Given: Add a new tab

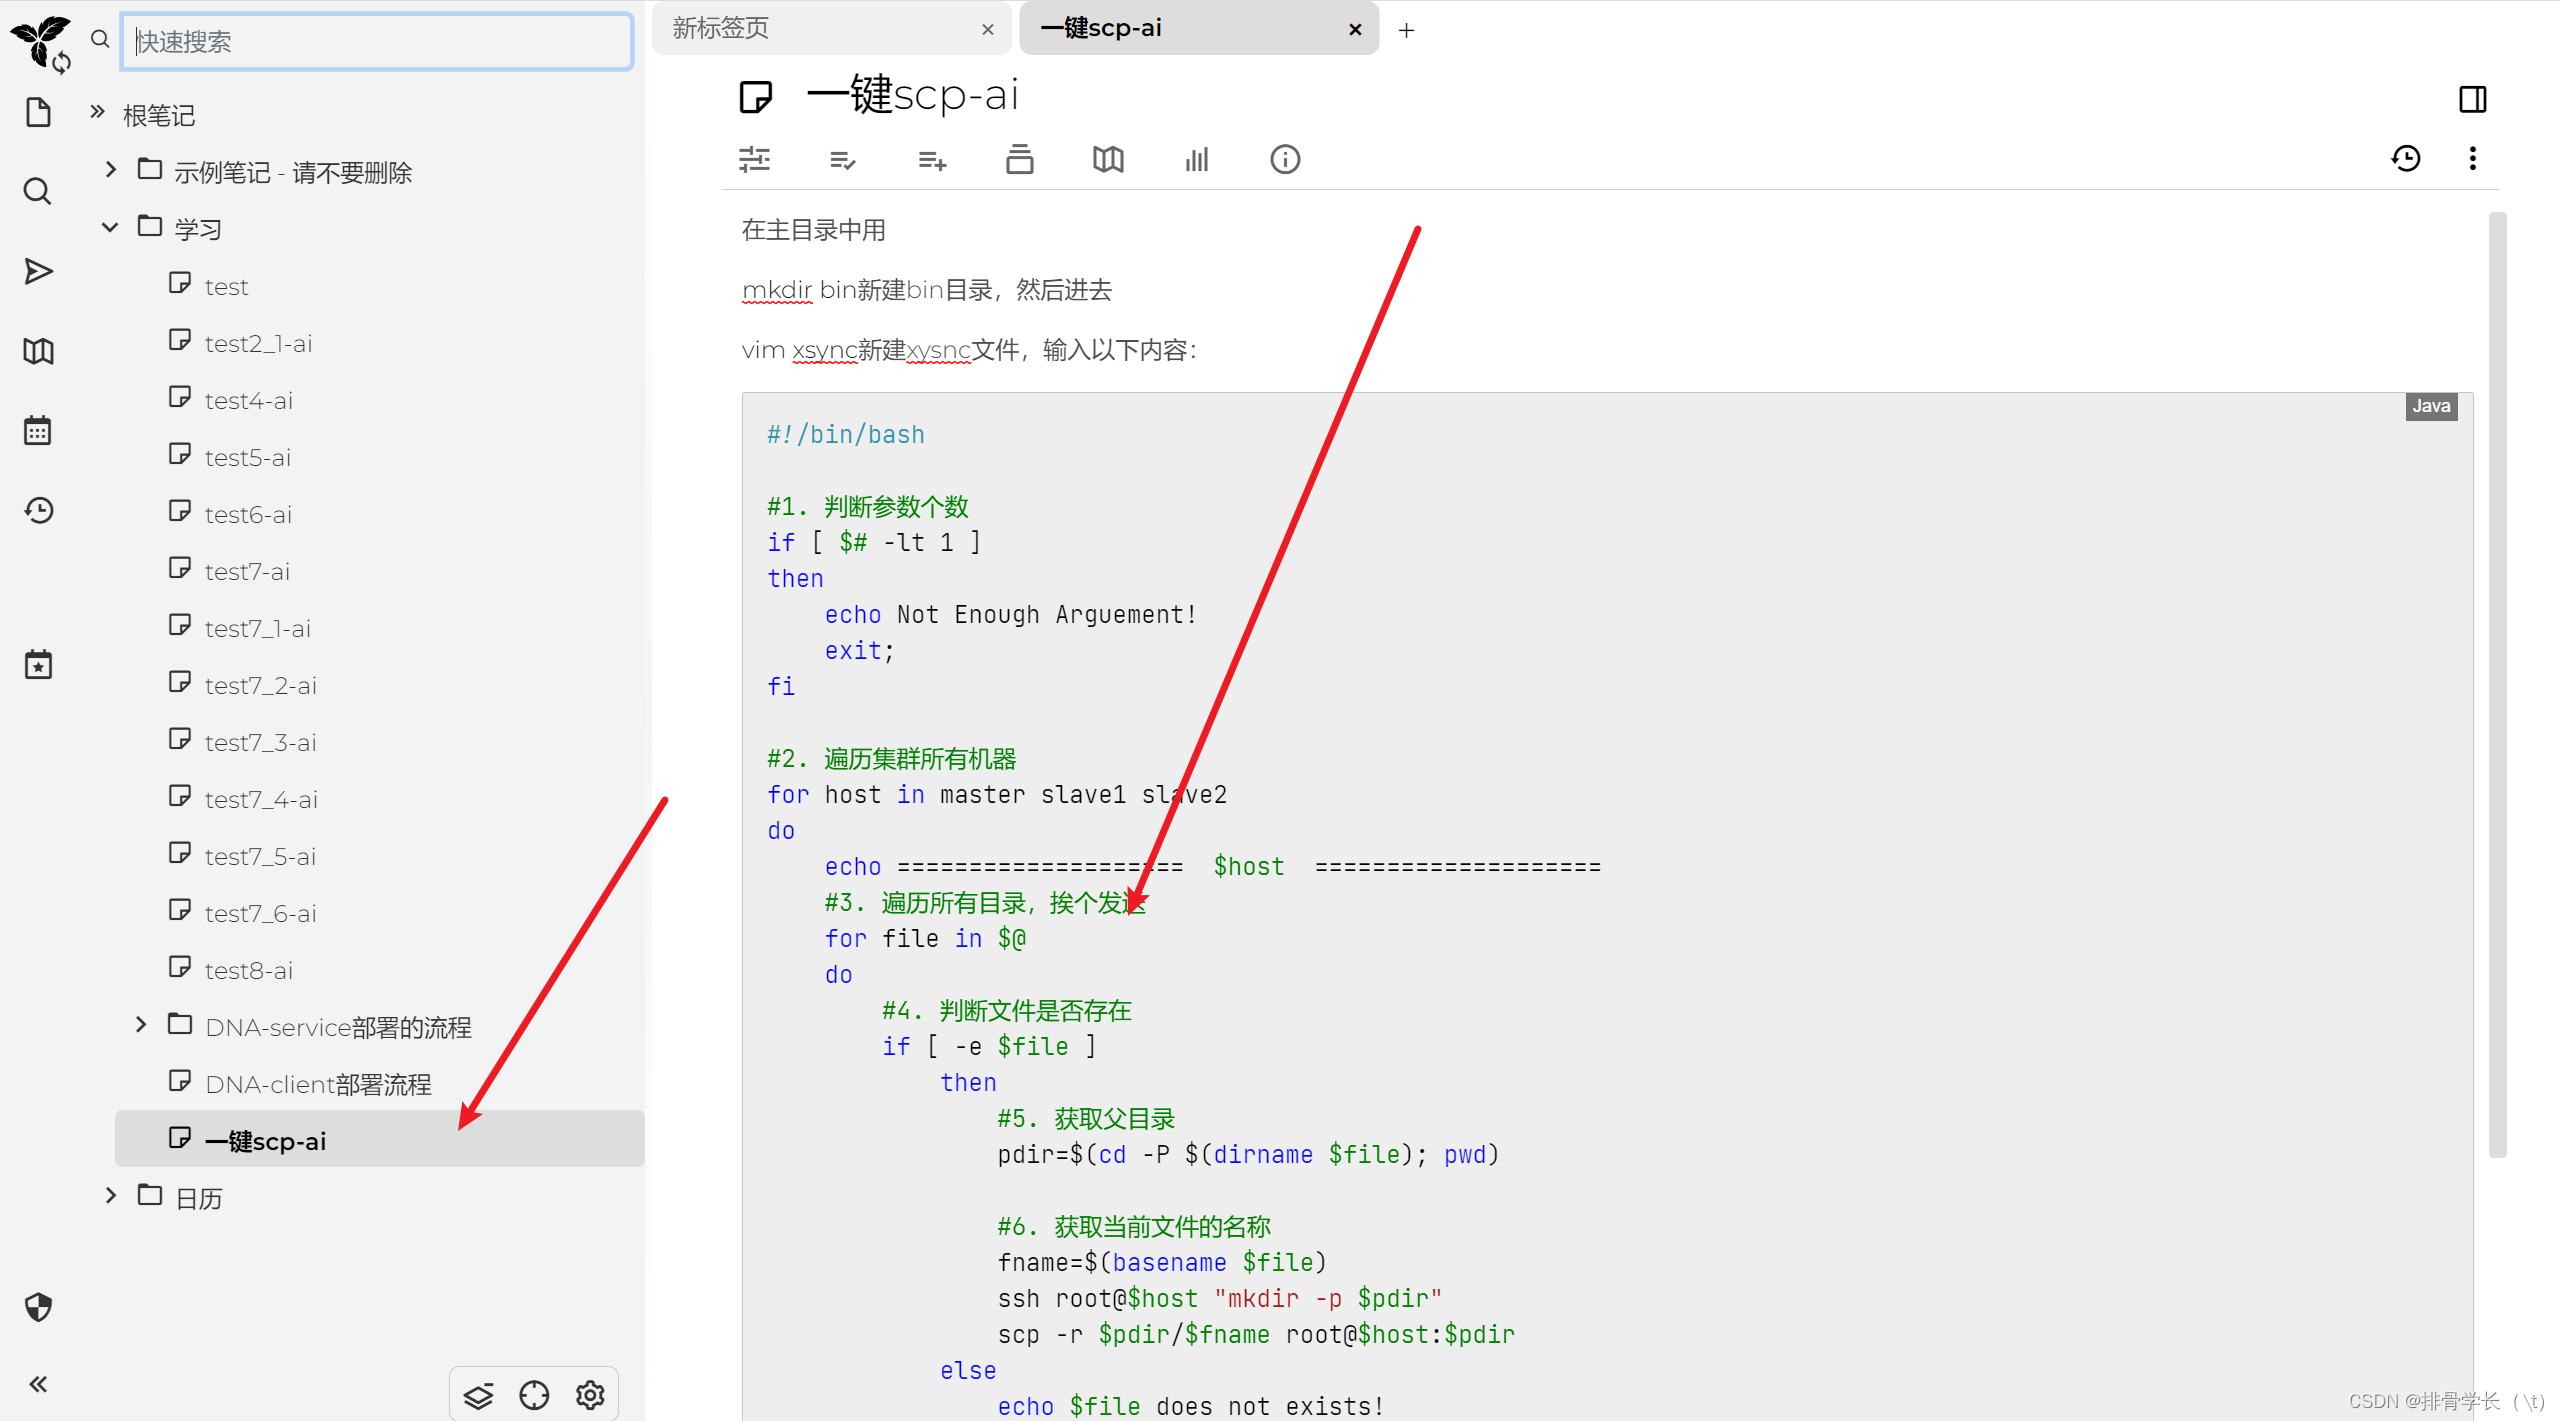Looking at the screenshot, I should [x=1406, y=30].
